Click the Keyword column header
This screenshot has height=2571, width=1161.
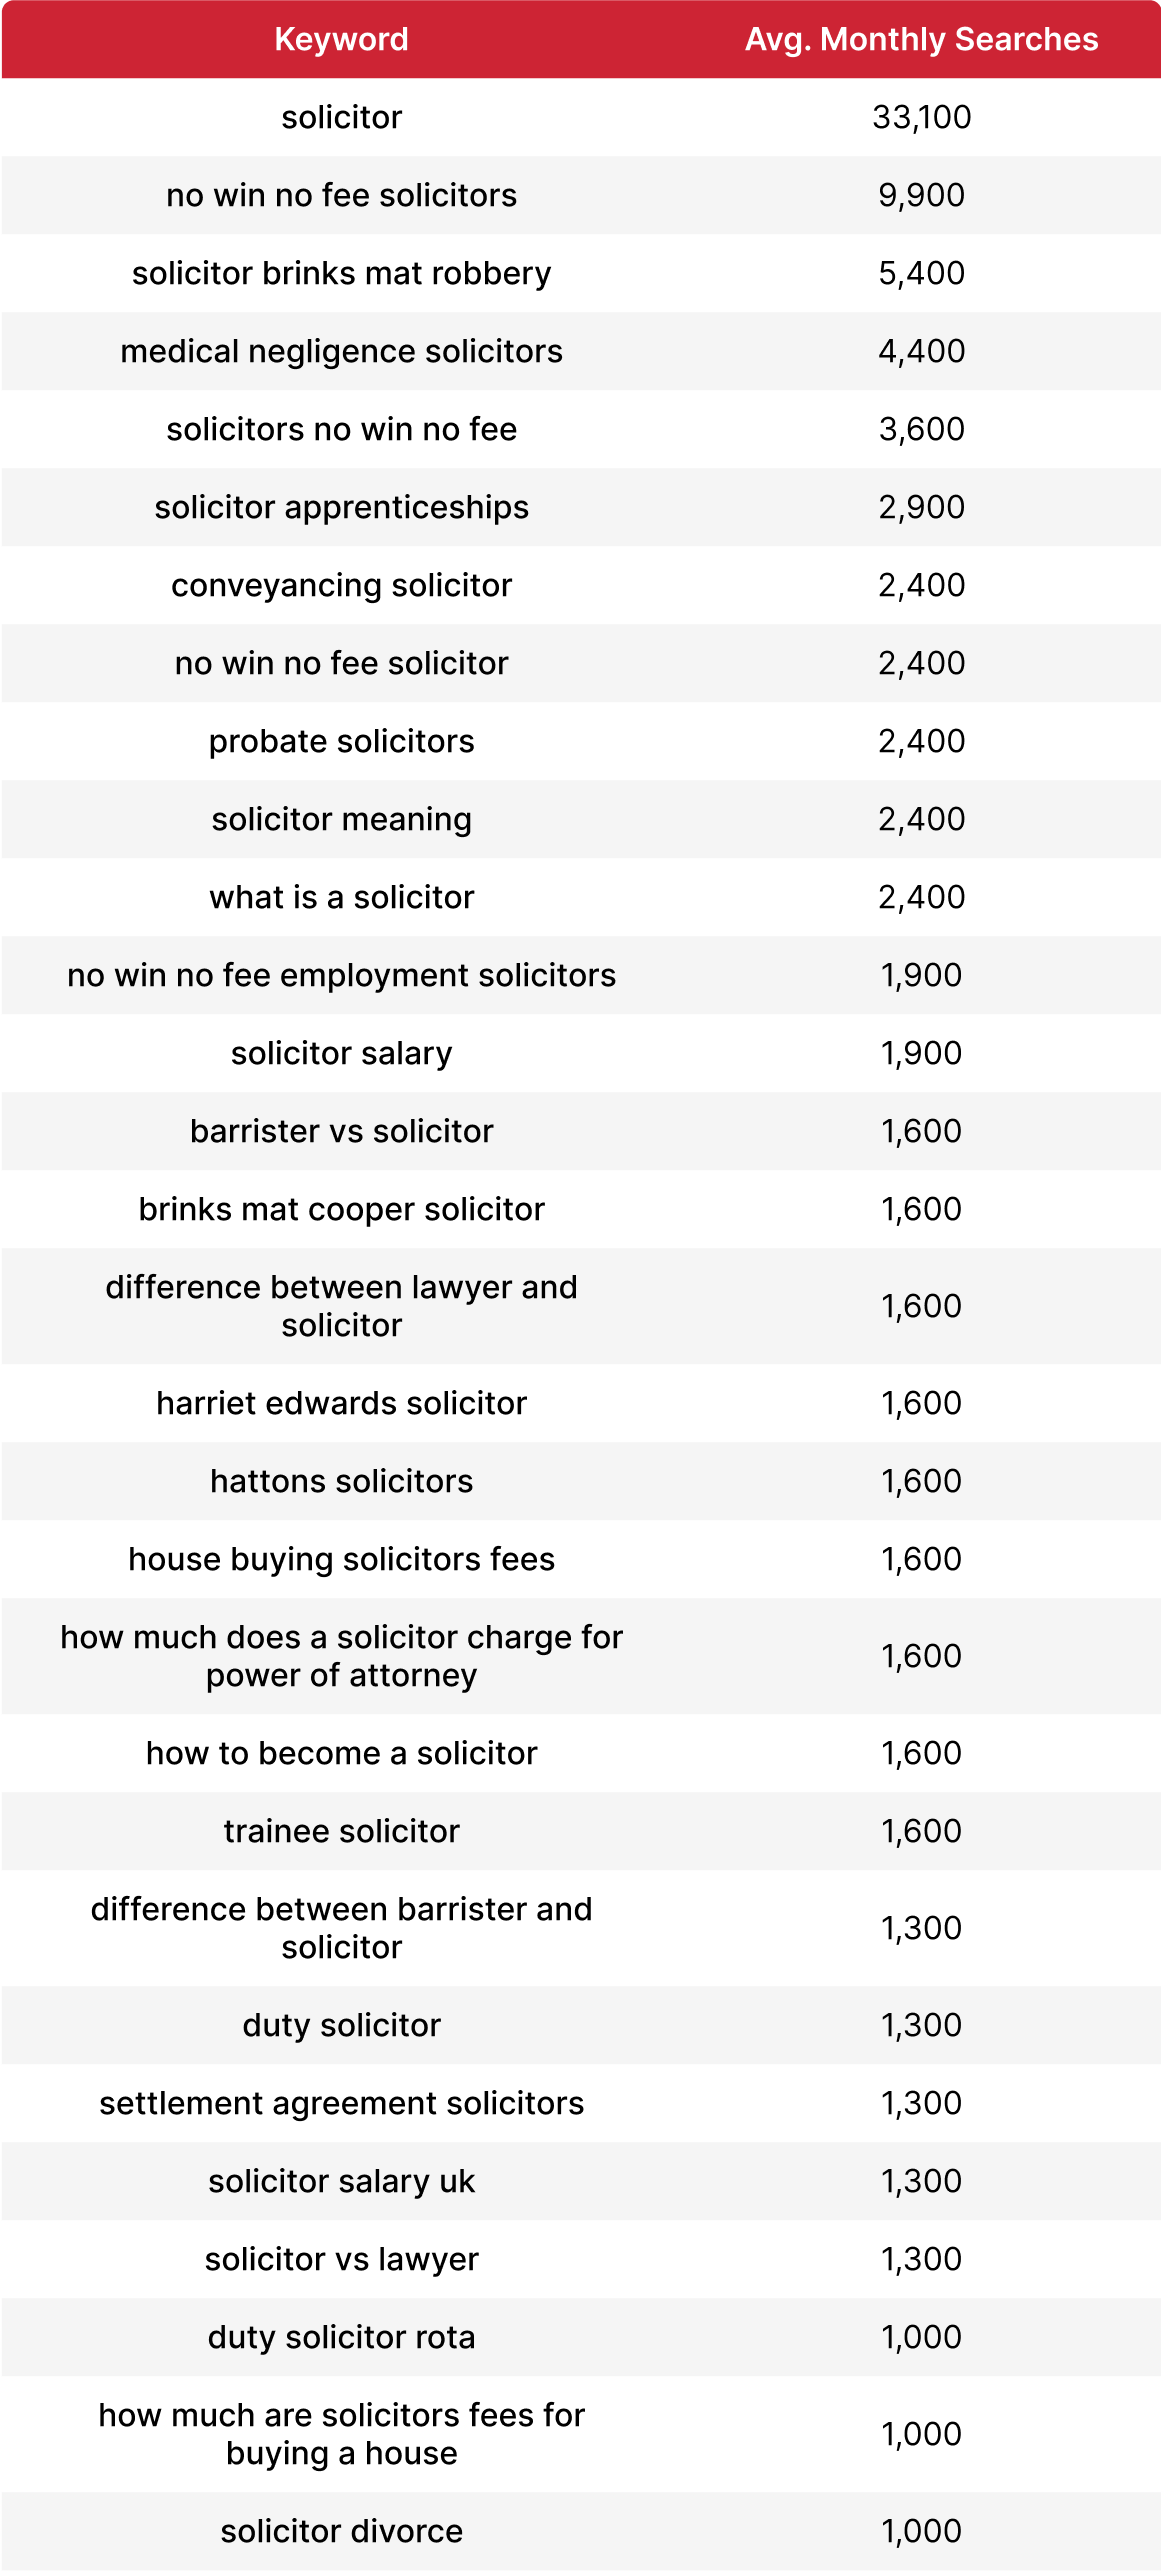tap(341, 39)
